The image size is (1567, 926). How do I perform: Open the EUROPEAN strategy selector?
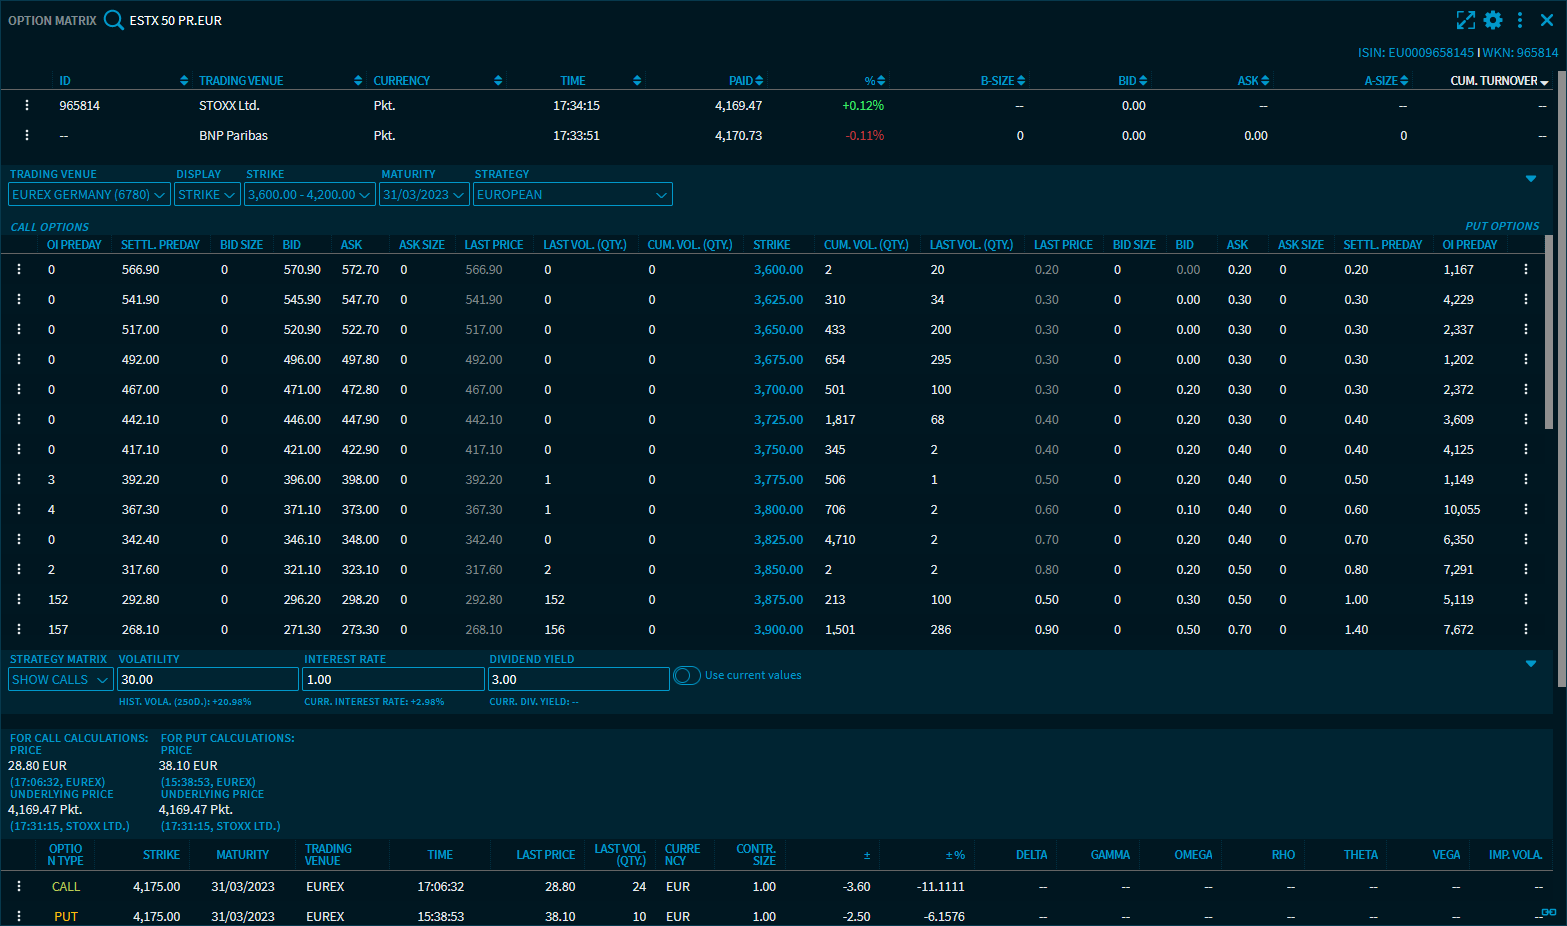[x=572, y=195]
